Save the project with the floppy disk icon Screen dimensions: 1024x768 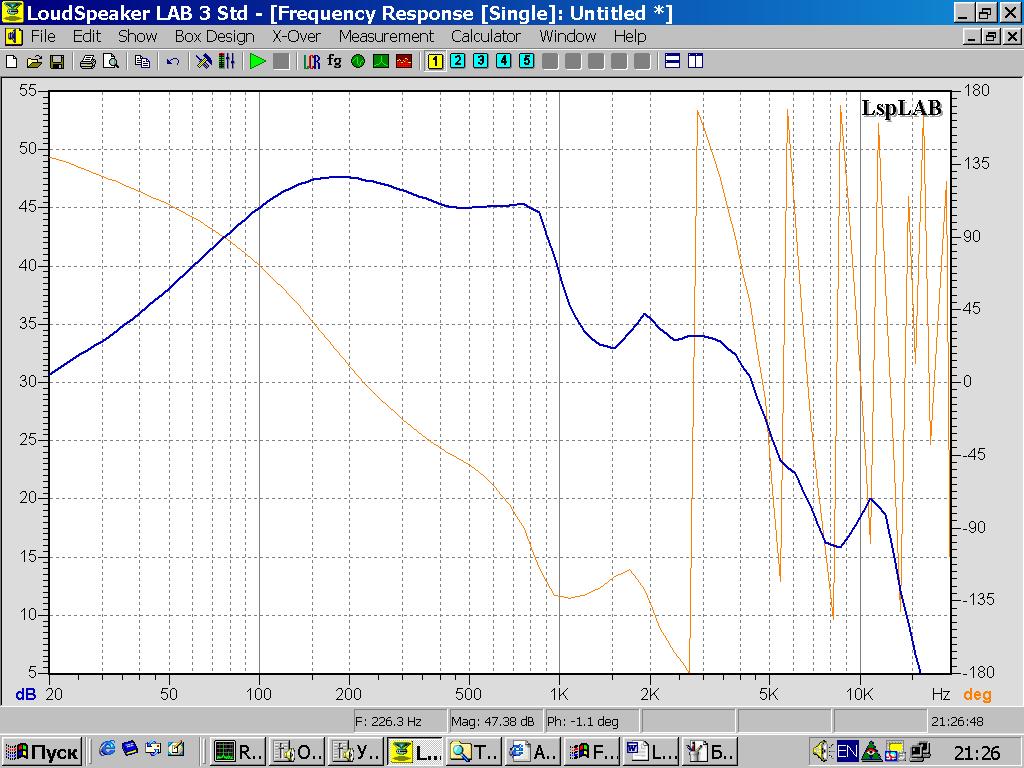pyautogui.click(x=57, y=61)
